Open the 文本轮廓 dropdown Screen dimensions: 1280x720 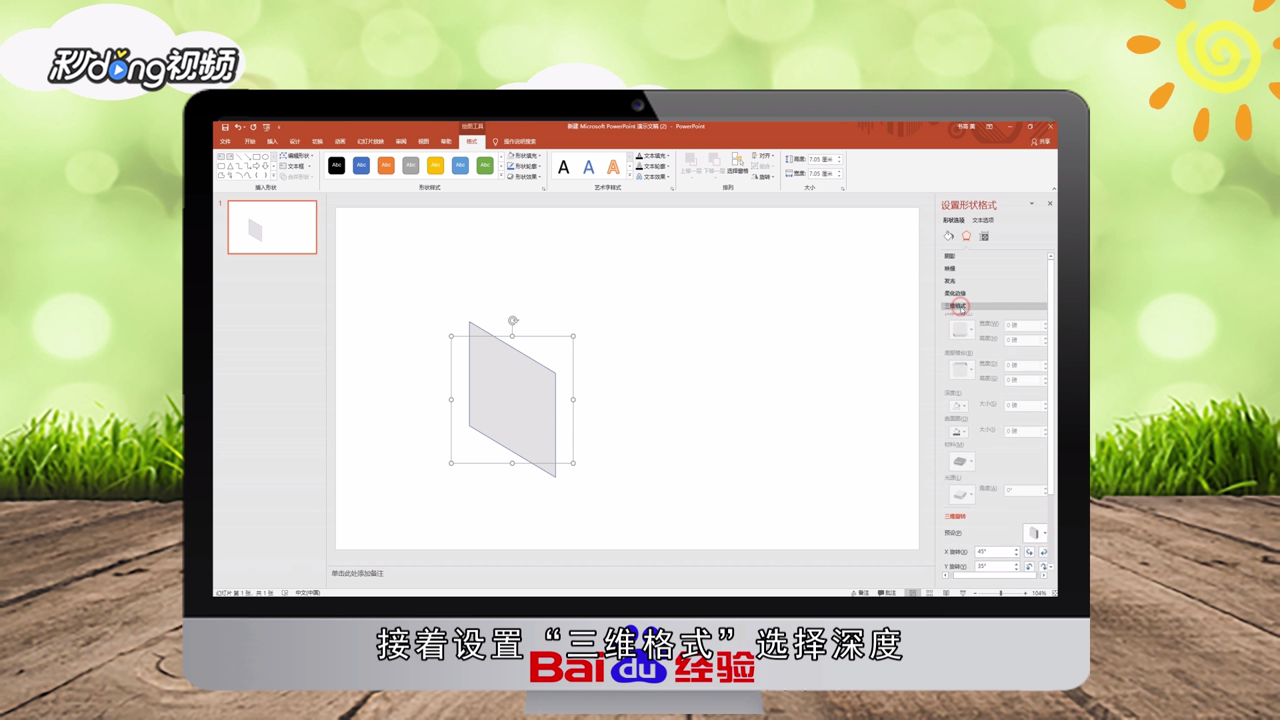(653, 166)
